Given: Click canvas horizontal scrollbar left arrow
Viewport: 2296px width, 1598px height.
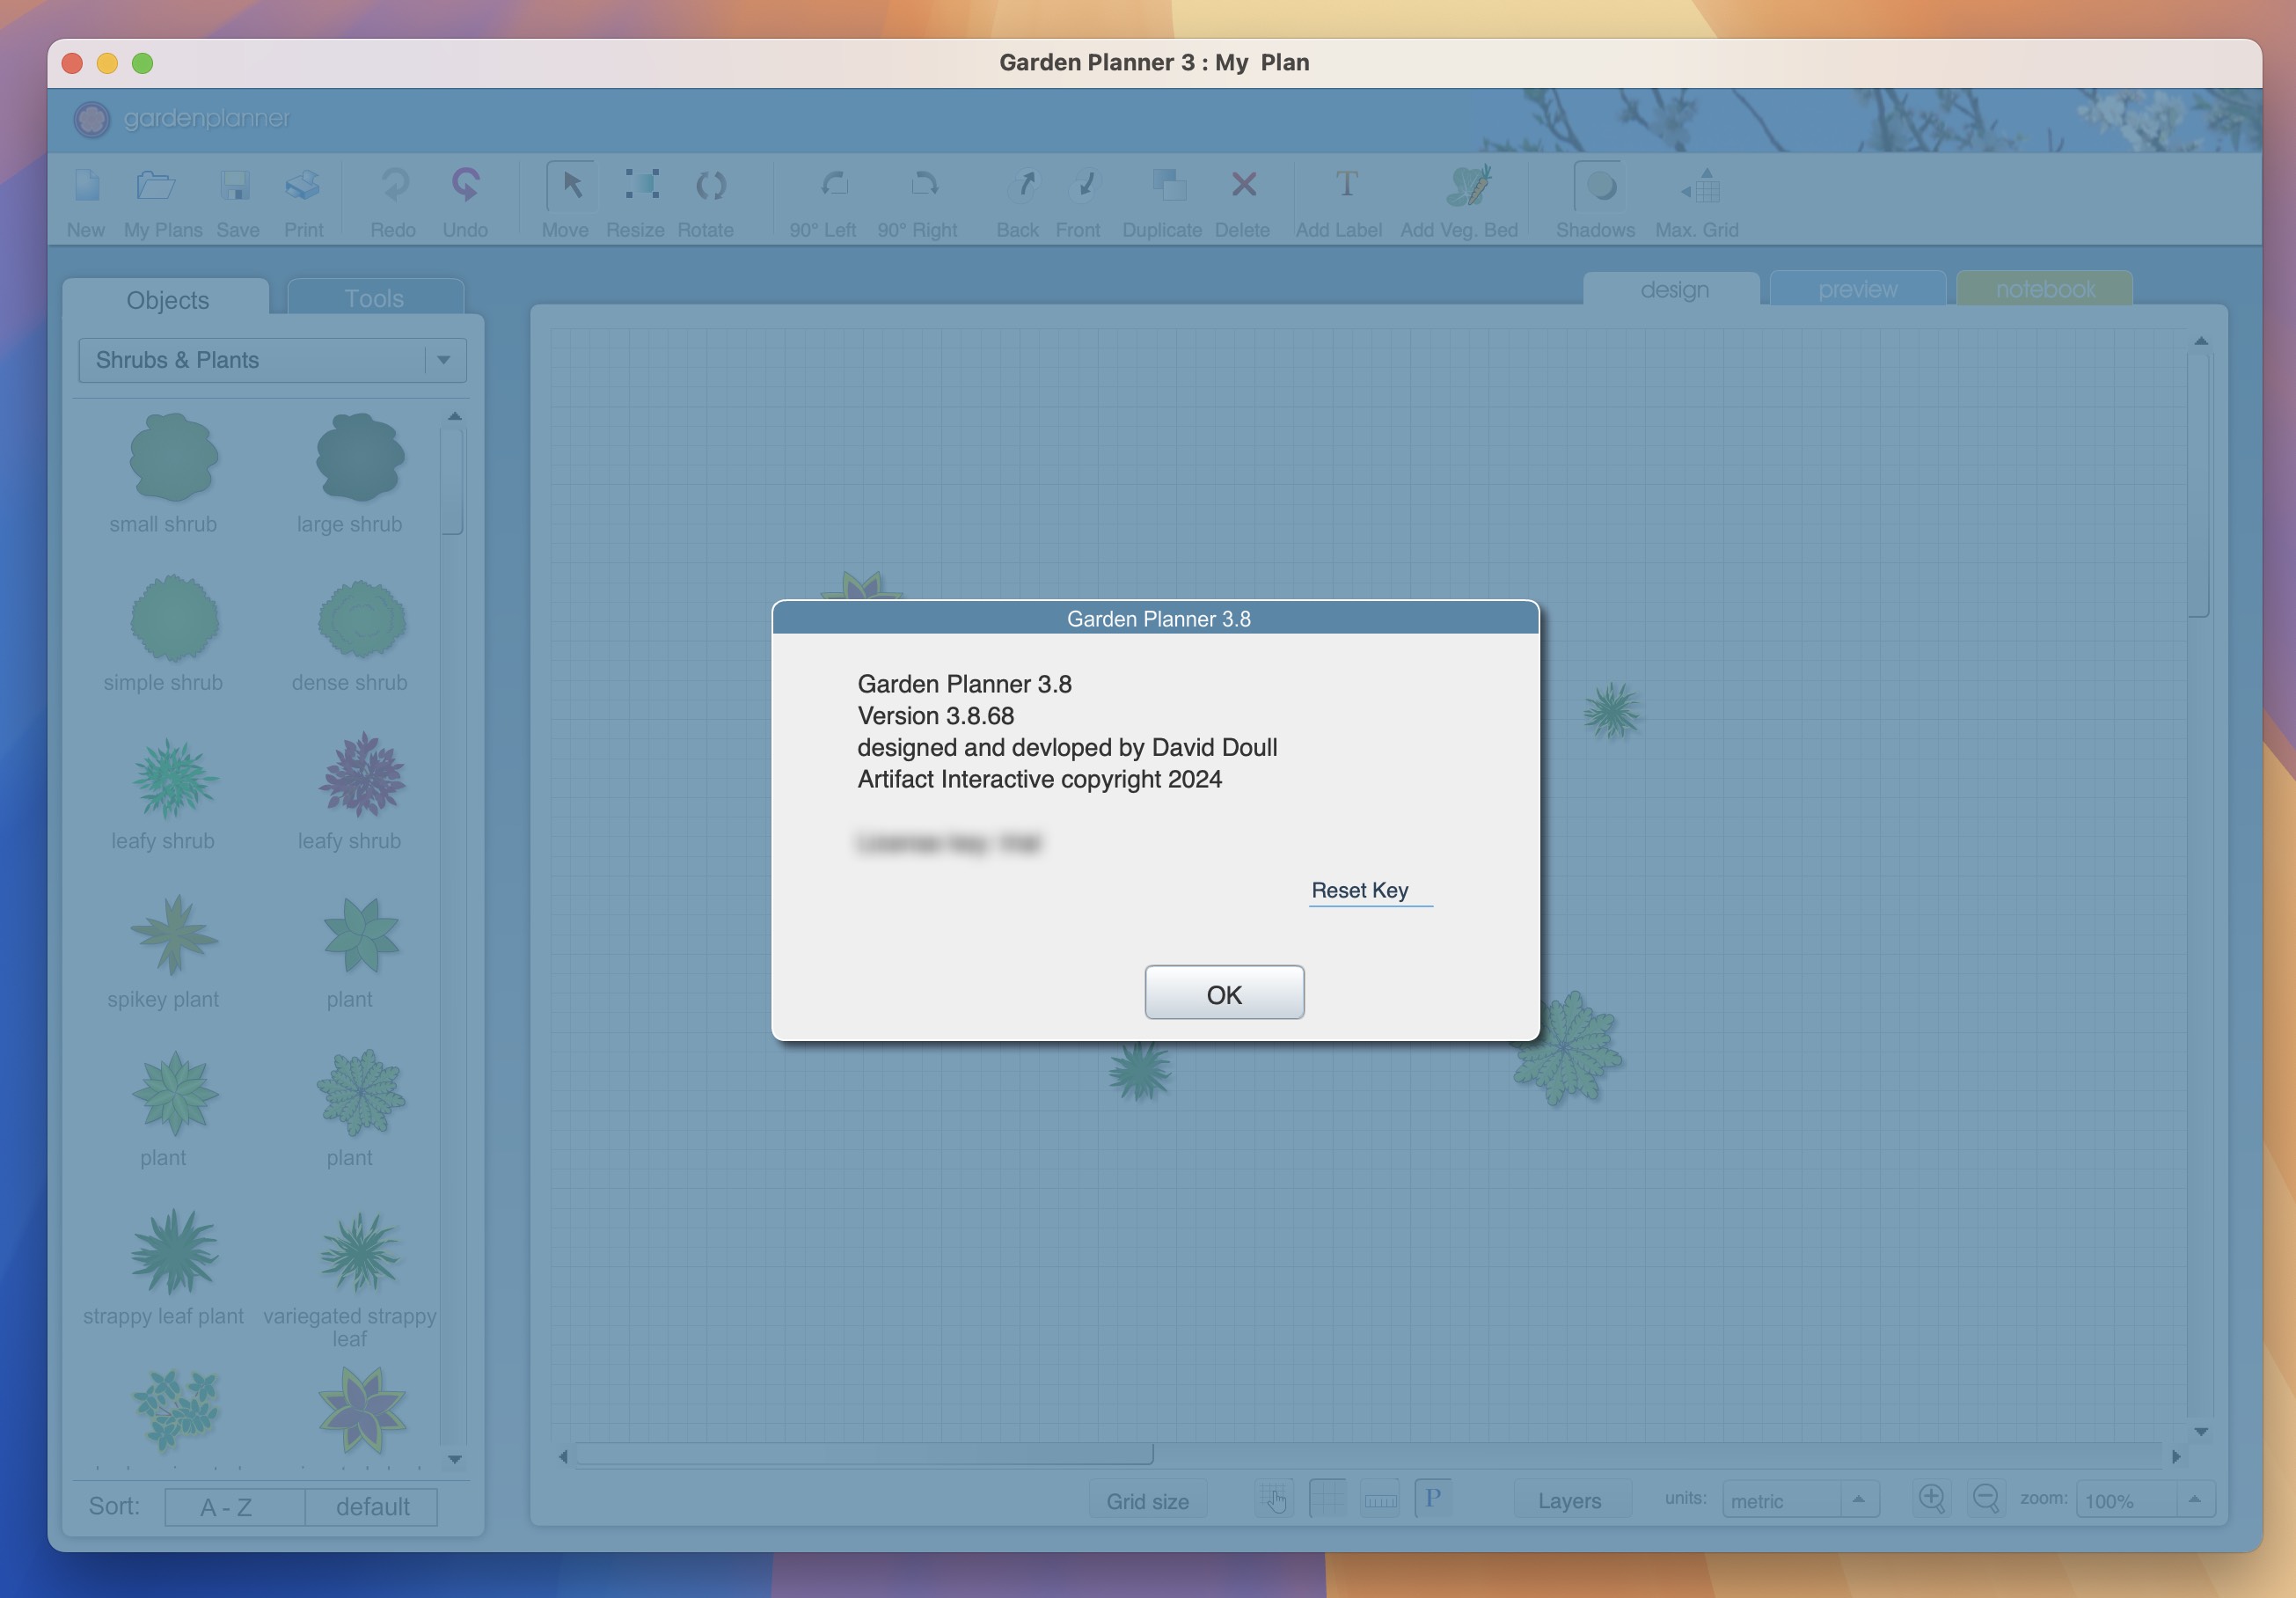Looking at the screenshot, I should coord(563,1456).
